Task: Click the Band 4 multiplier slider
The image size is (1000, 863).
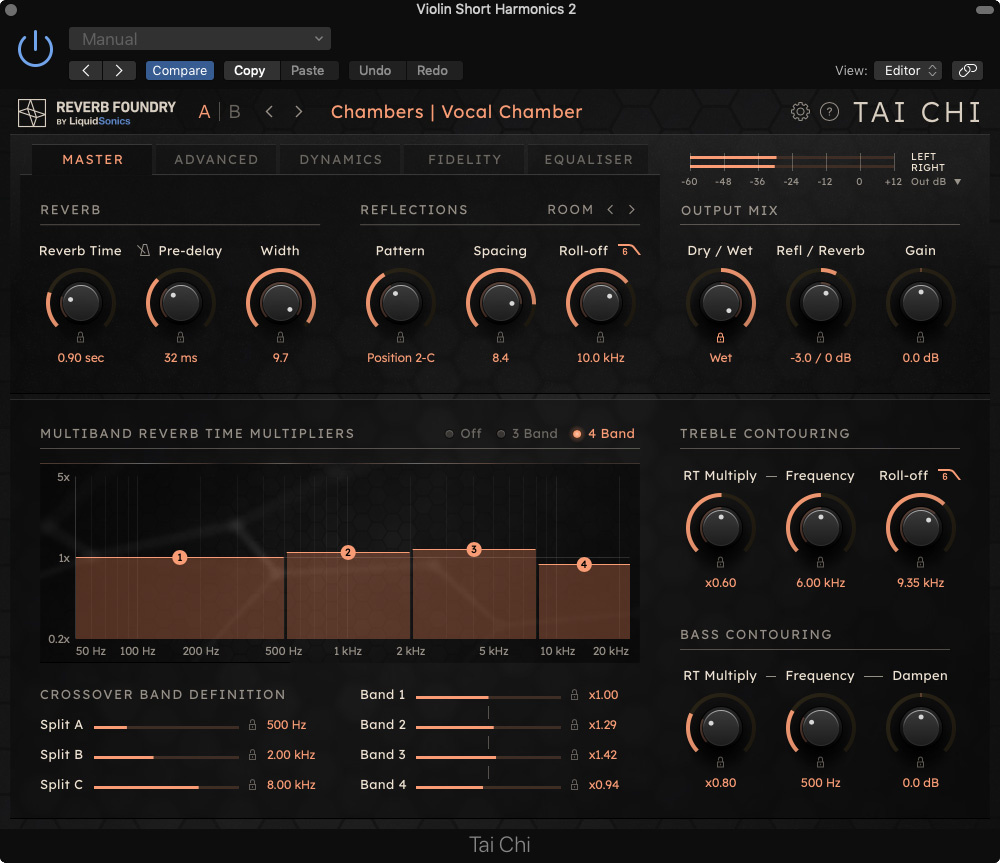Action: 489,787
